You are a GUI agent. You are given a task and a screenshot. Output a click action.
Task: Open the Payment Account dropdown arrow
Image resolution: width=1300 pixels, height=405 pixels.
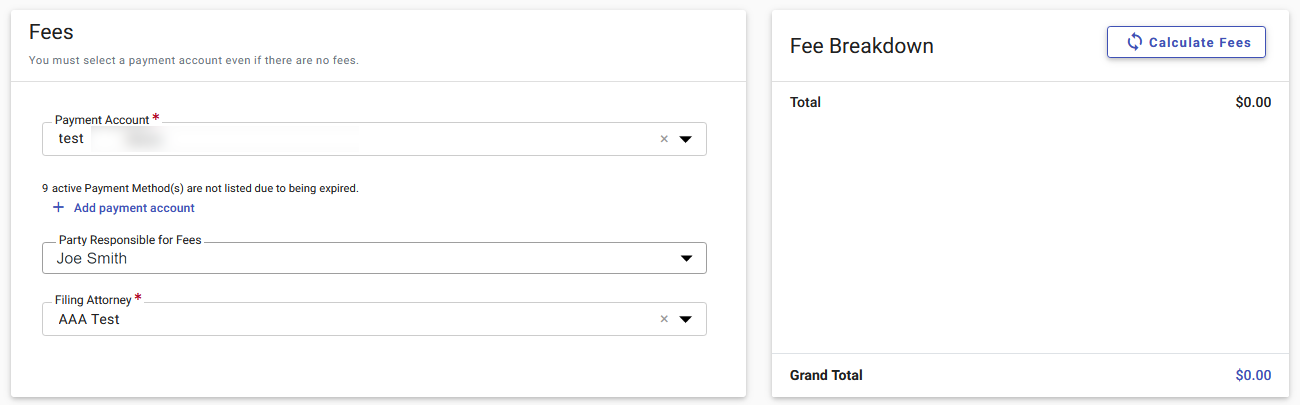pos(686,139)
